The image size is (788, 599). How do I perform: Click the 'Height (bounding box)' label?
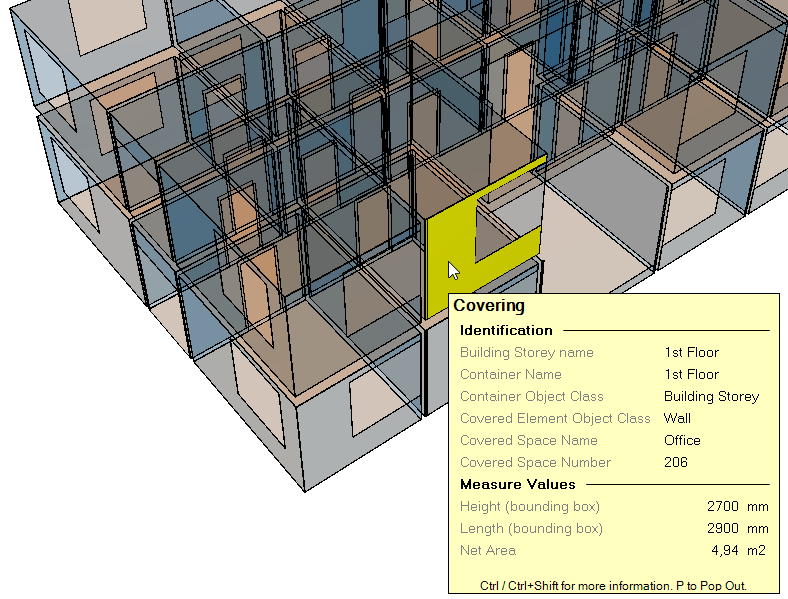point(530,507)
